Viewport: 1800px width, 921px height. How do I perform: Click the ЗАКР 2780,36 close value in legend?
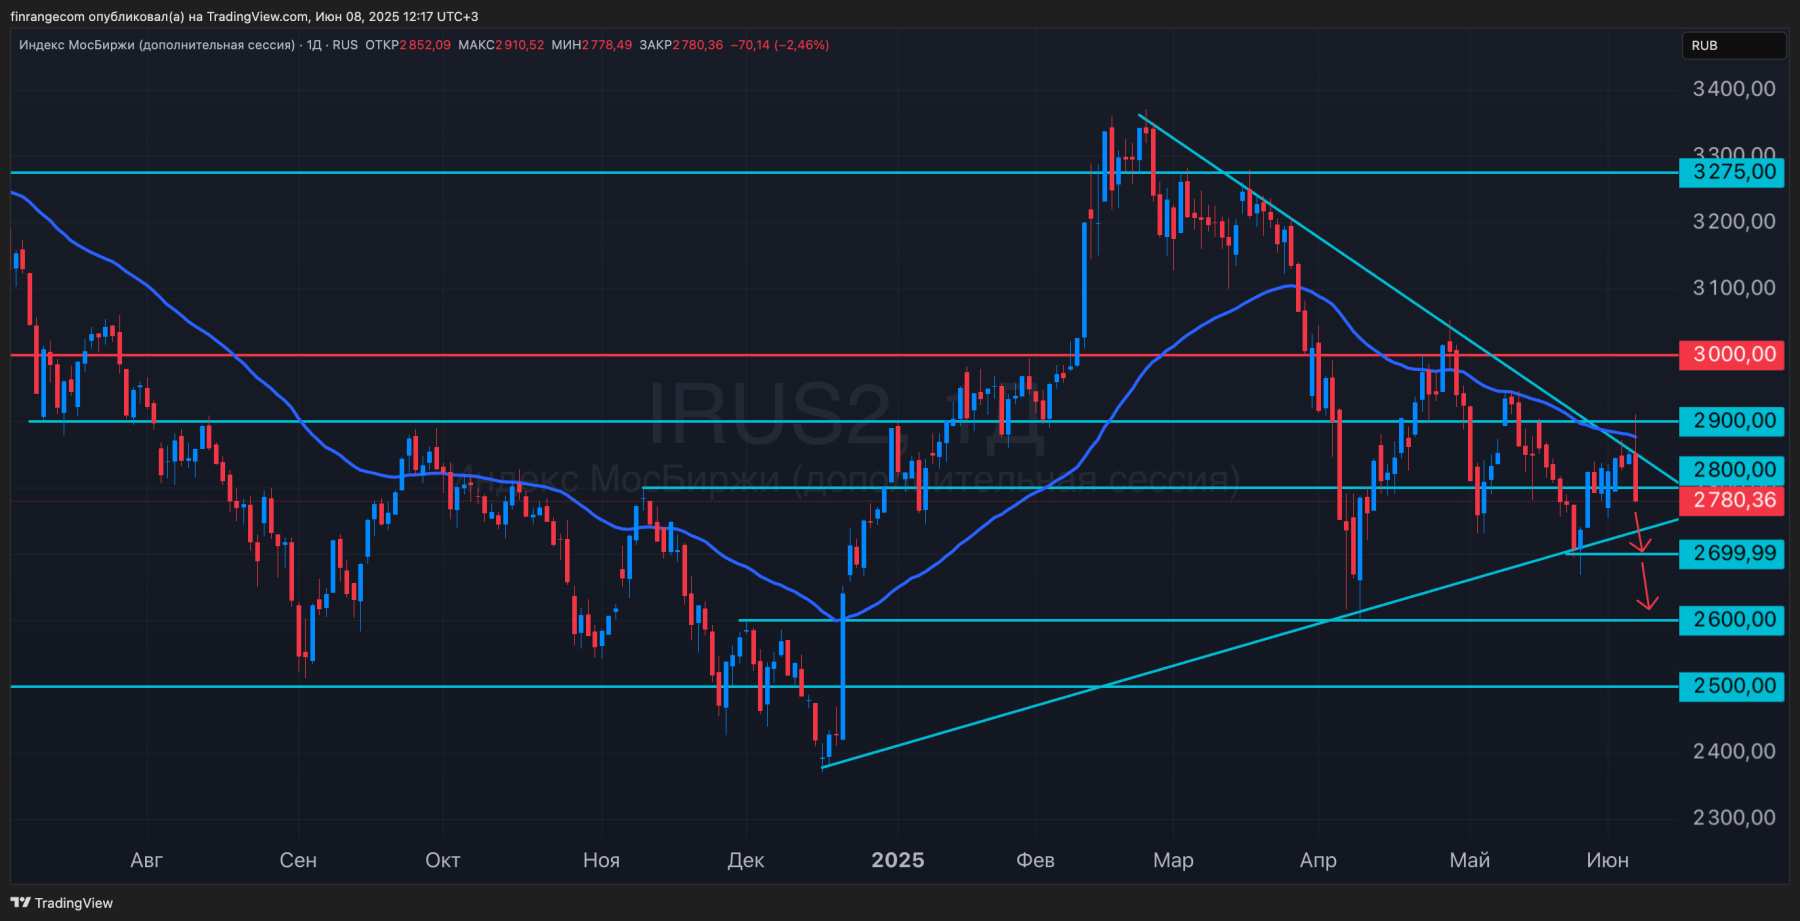tap(681, 45)
